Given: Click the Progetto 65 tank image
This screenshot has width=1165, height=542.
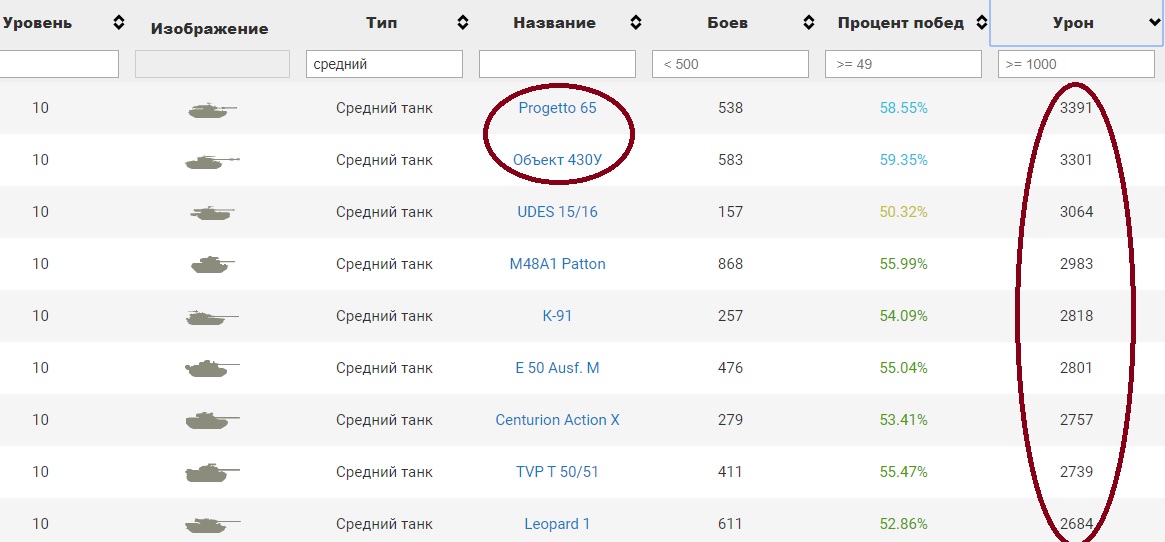Looking at the screenshot, I should pos(212,110).
